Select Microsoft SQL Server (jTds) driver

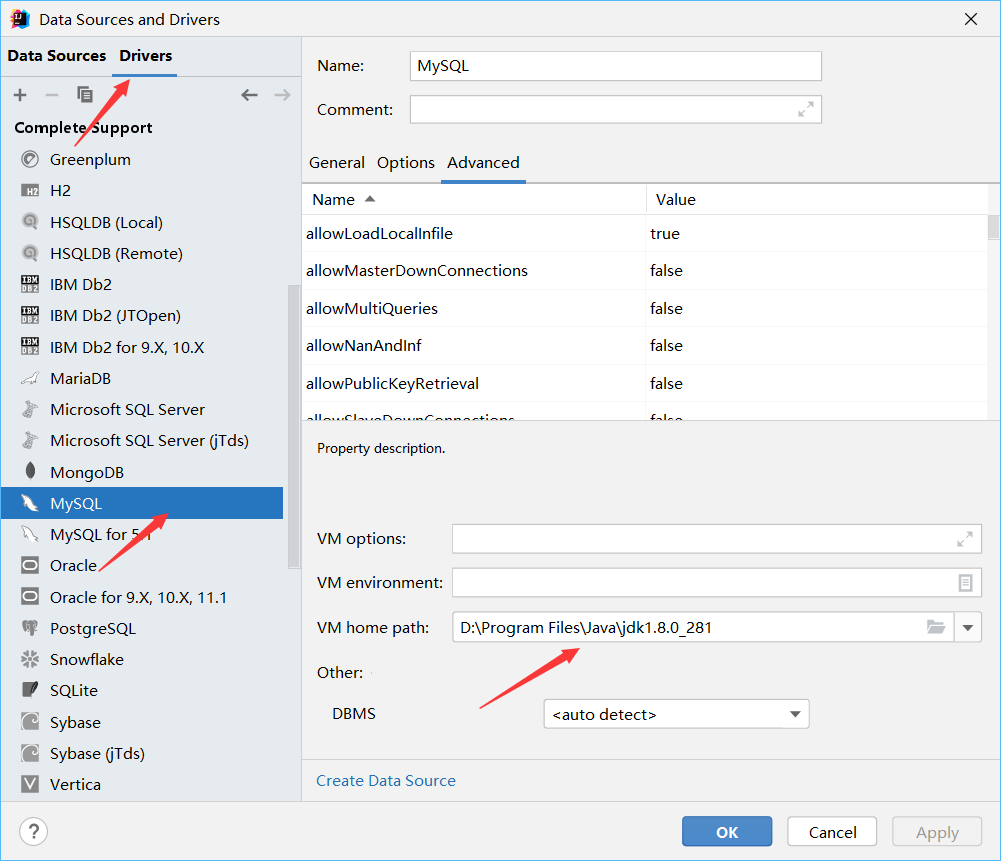(142, 441)
